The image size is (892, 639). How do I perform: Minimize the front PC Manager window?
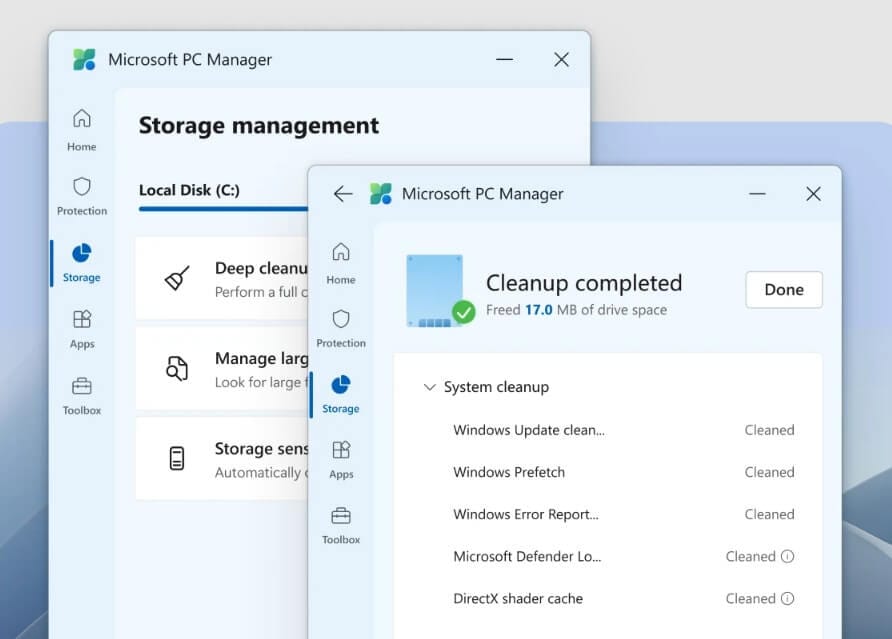(757, 194)
